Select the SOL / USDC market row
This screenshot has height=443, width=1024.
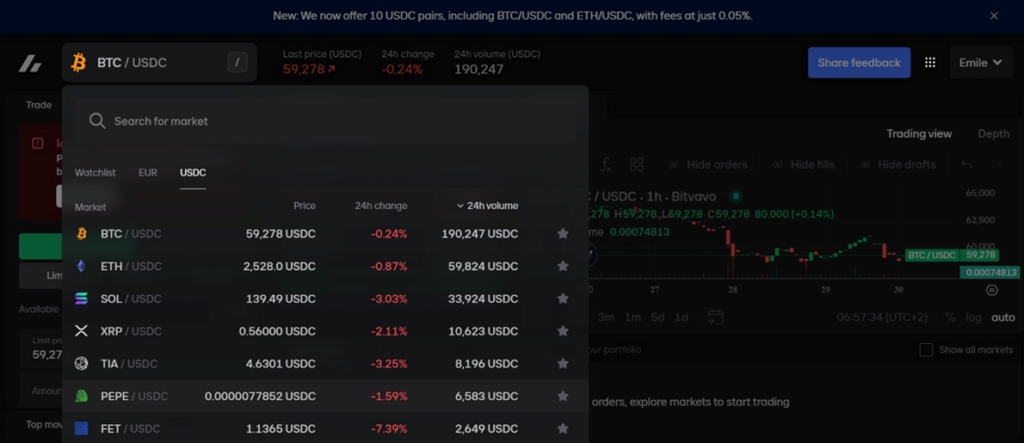(325, 299)
